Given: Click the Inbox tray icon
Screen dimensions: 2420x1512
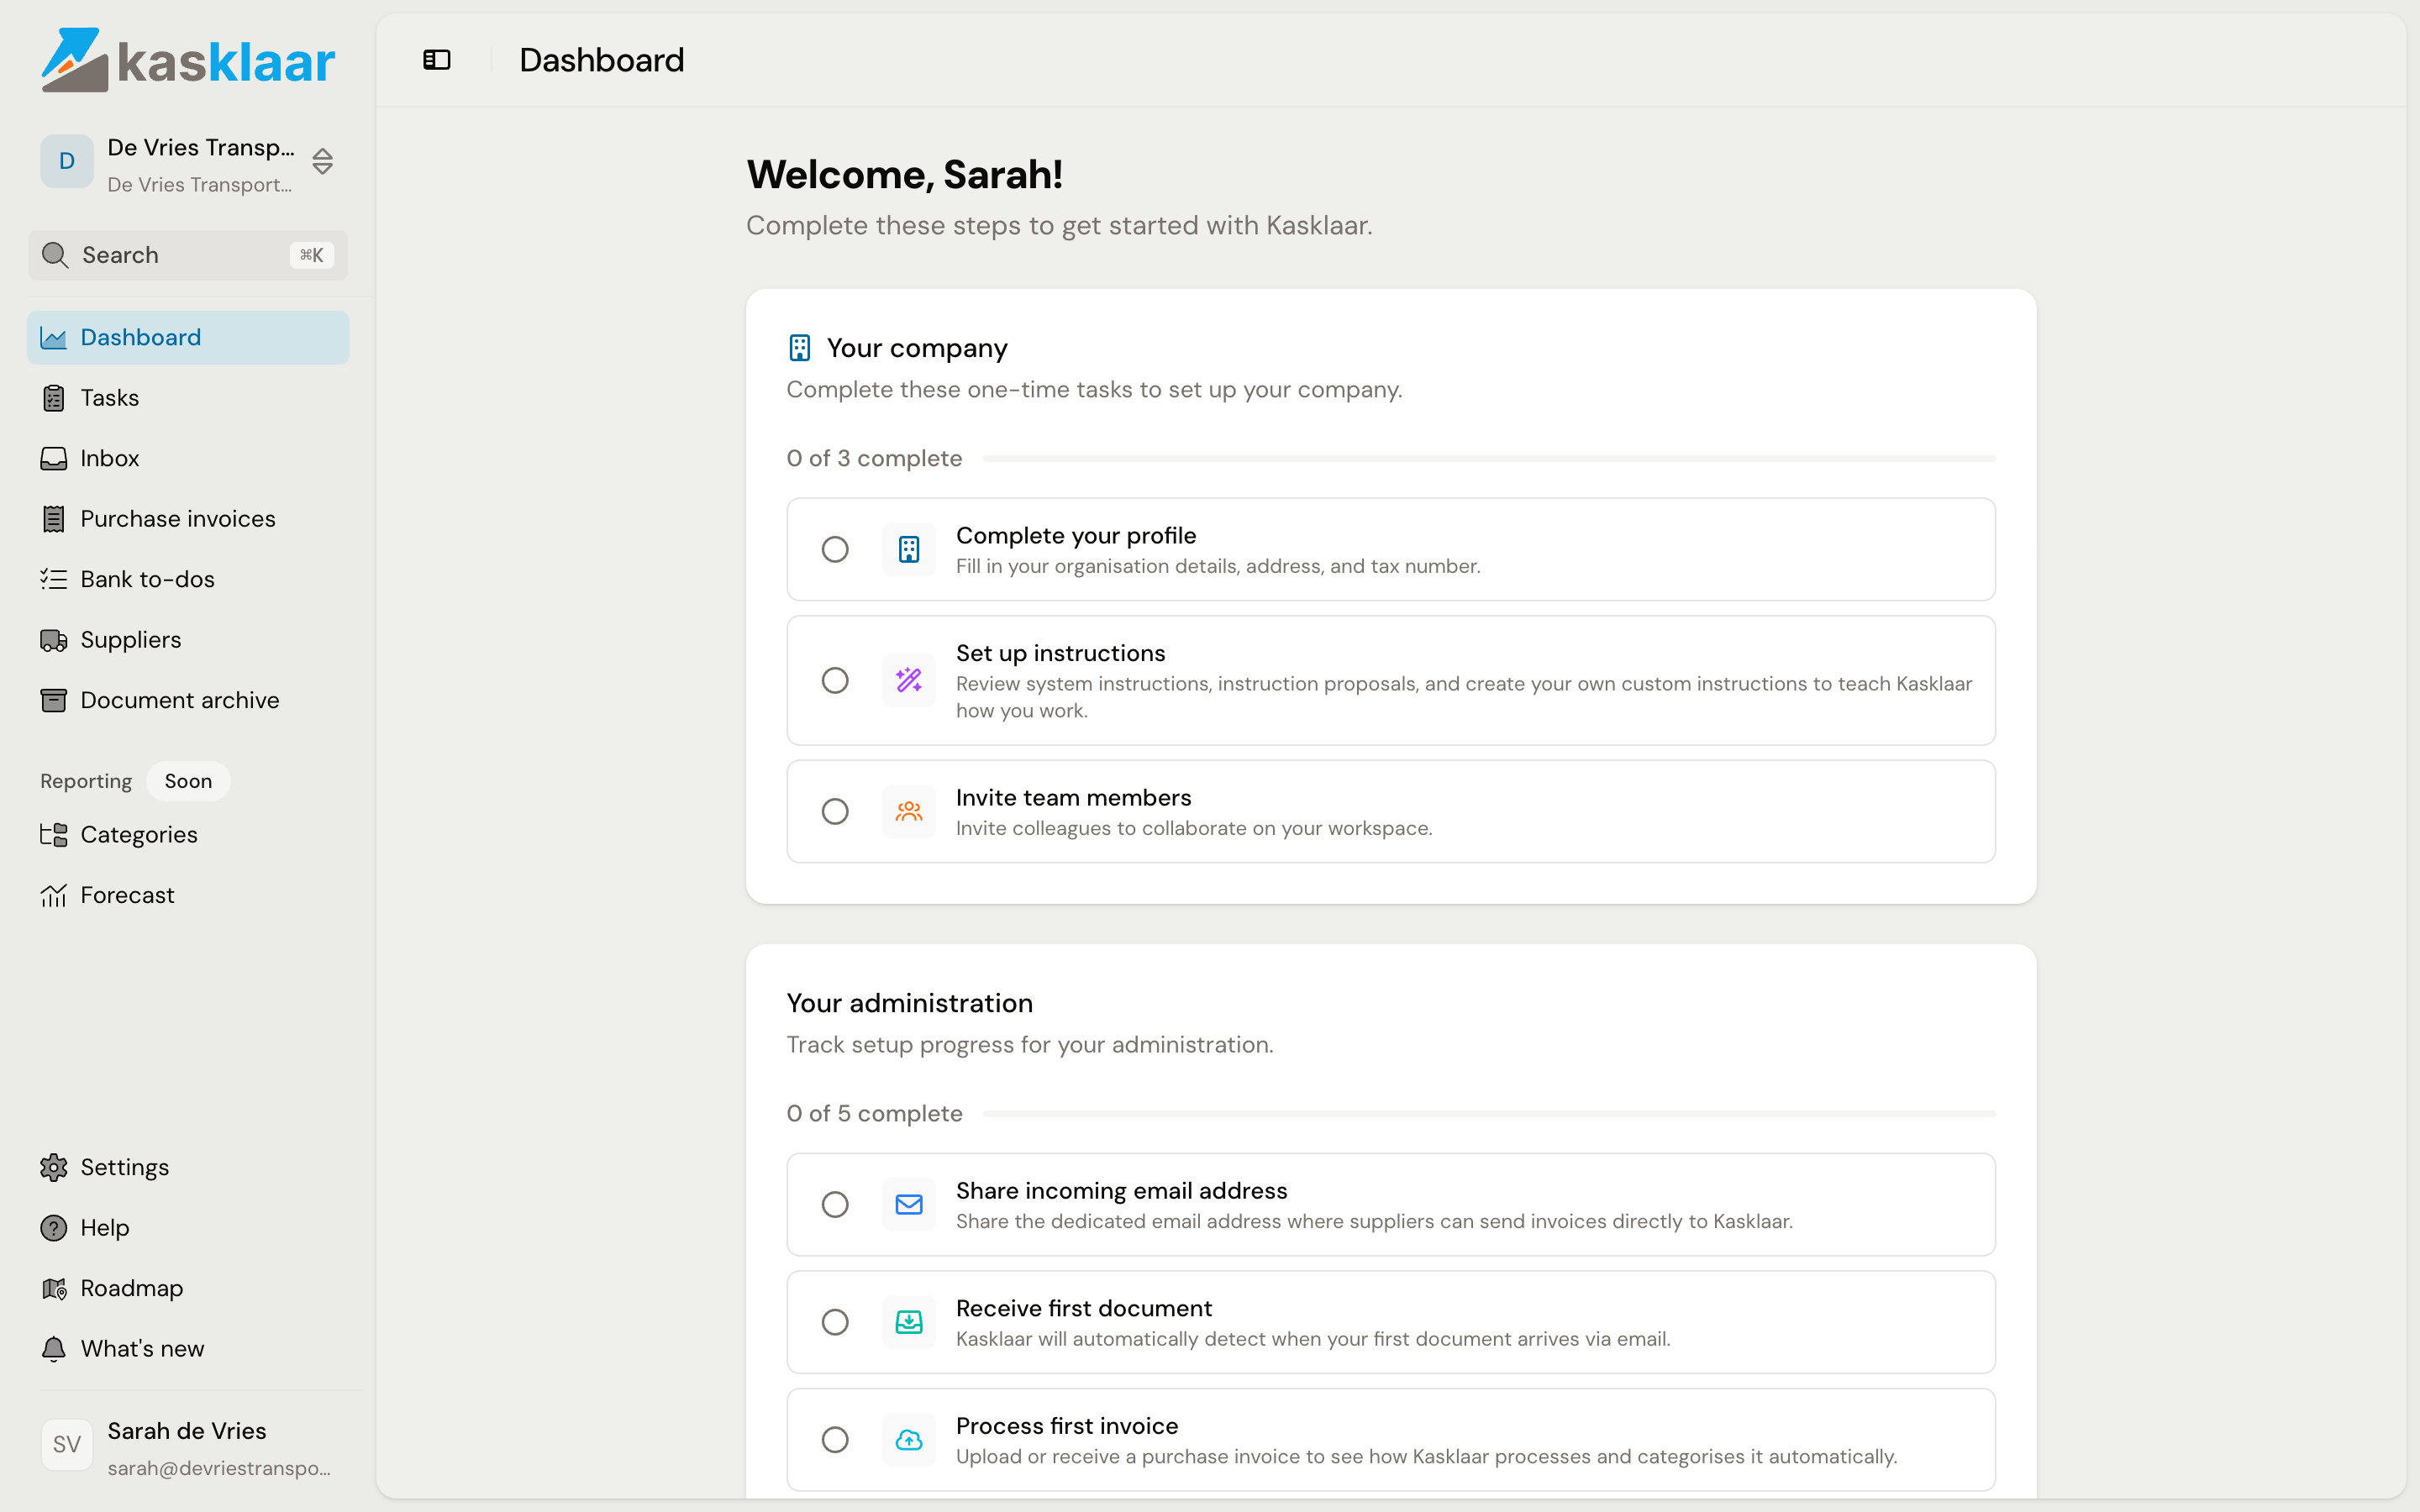Looking at the screenshot, I should pyautogui.click(x=54, y=458).
